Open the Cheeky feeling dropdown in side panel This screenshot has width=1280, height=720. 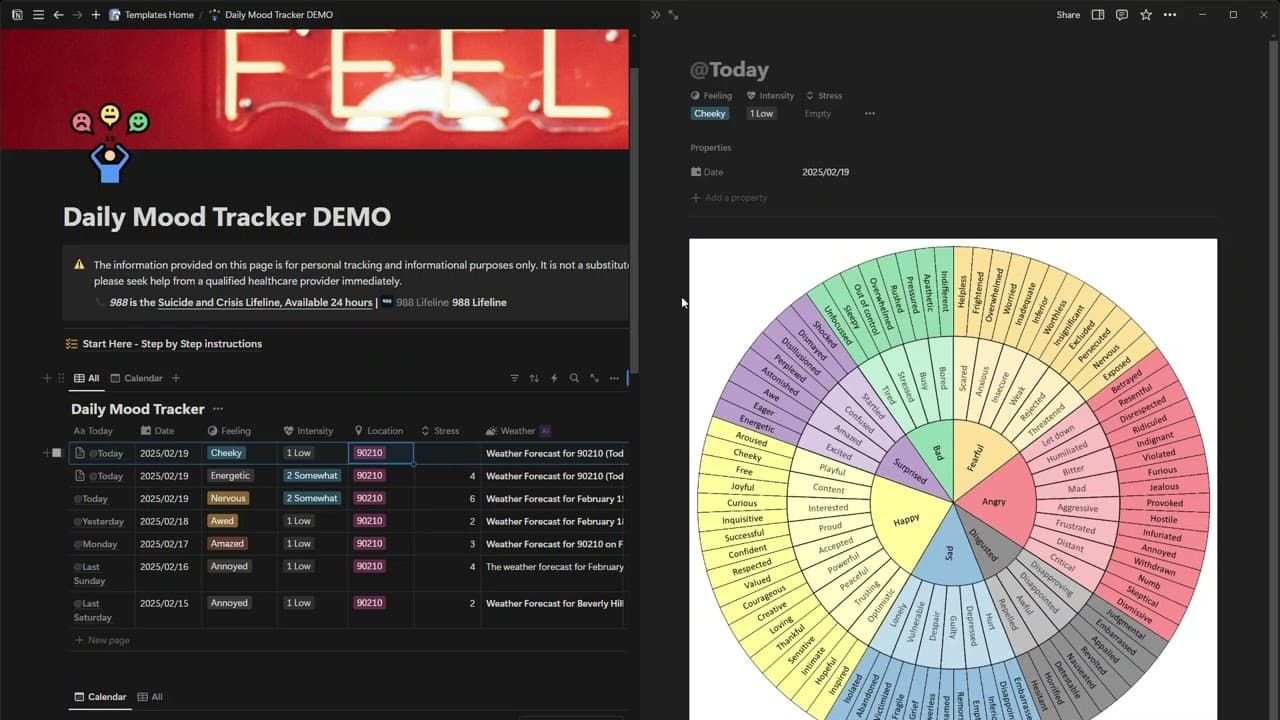710,114
